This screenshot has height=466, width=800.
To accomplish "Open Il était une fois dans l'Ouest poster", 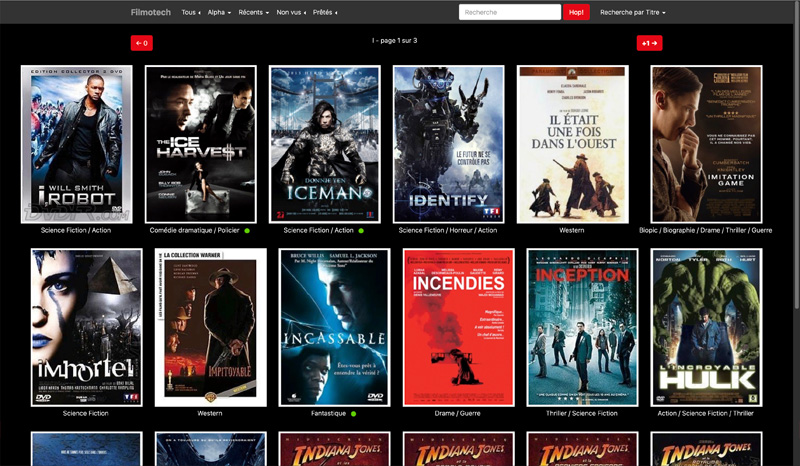I will [x=572, y=144].
